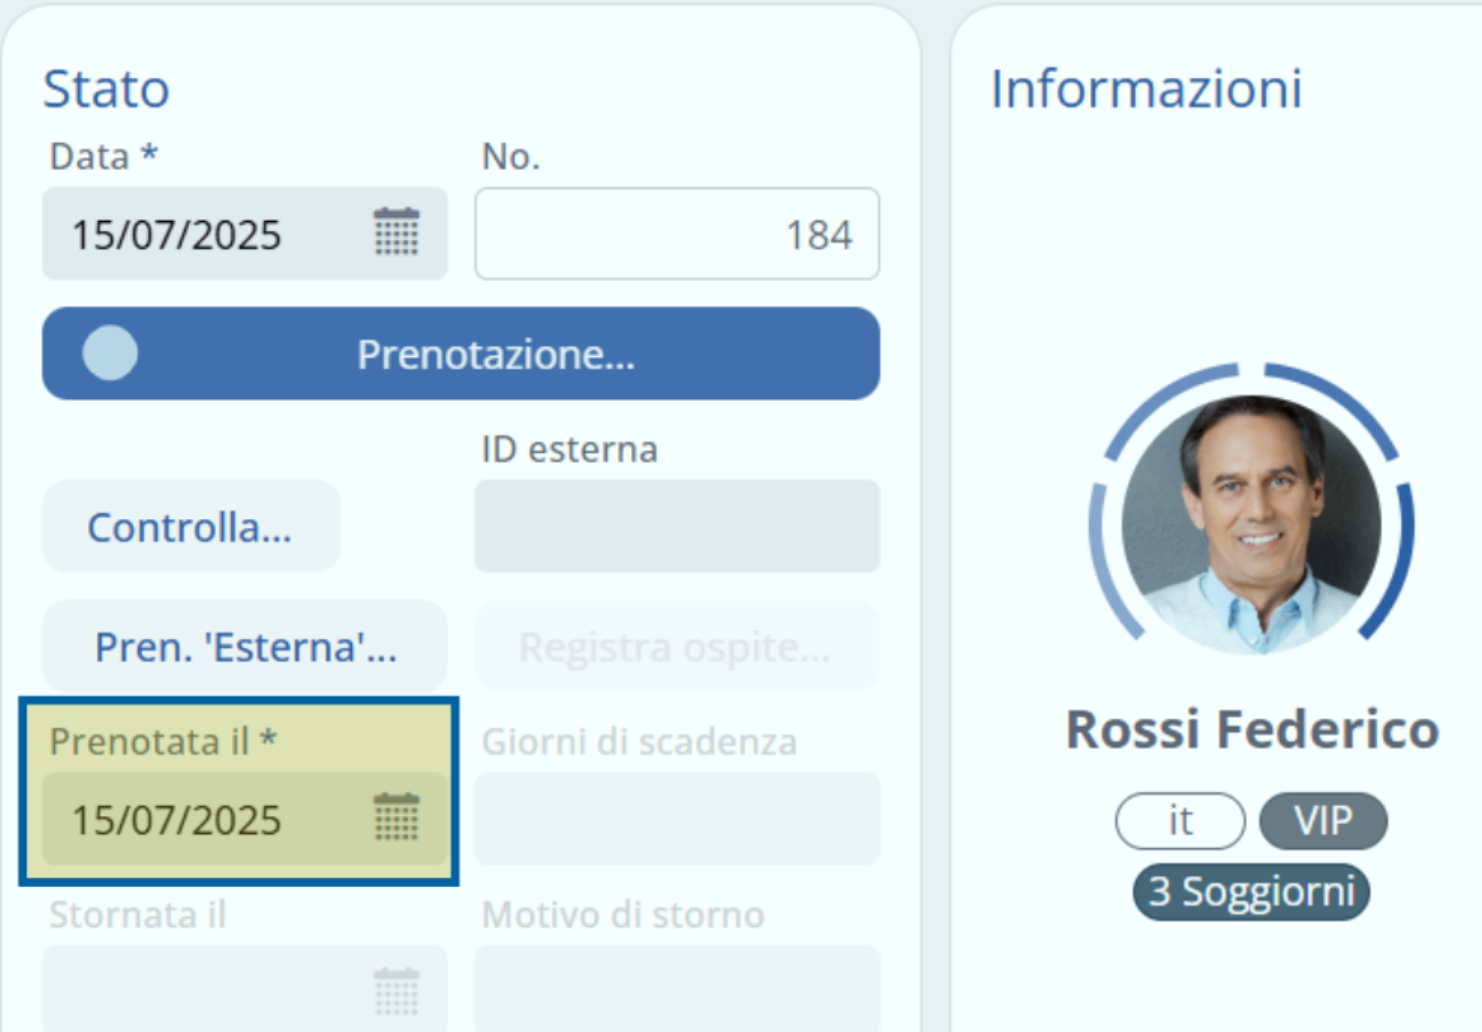Click the 'it' language badge
Screen dimensions: 1482x1032
[x=1180, y=821]
